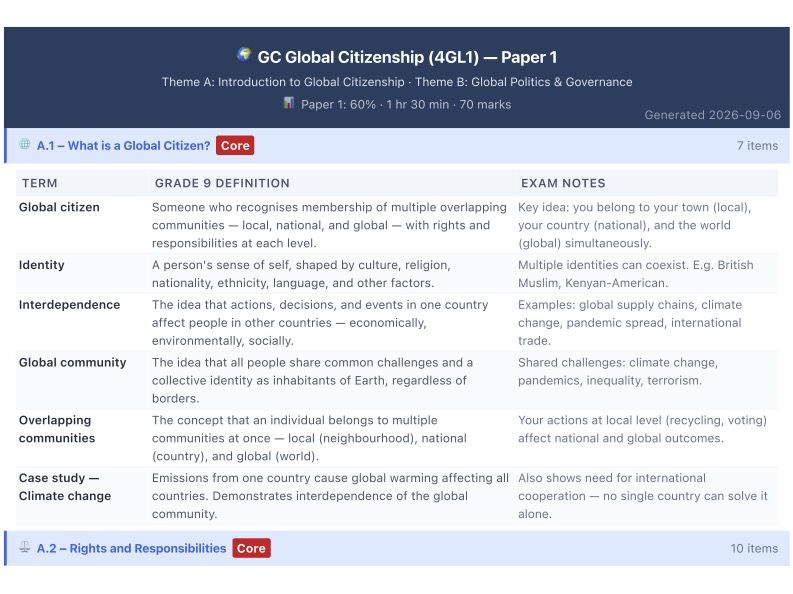The image size is (793, 594).
Task: Click the red Core badge in the A.1 header
Action: (235, 146)
